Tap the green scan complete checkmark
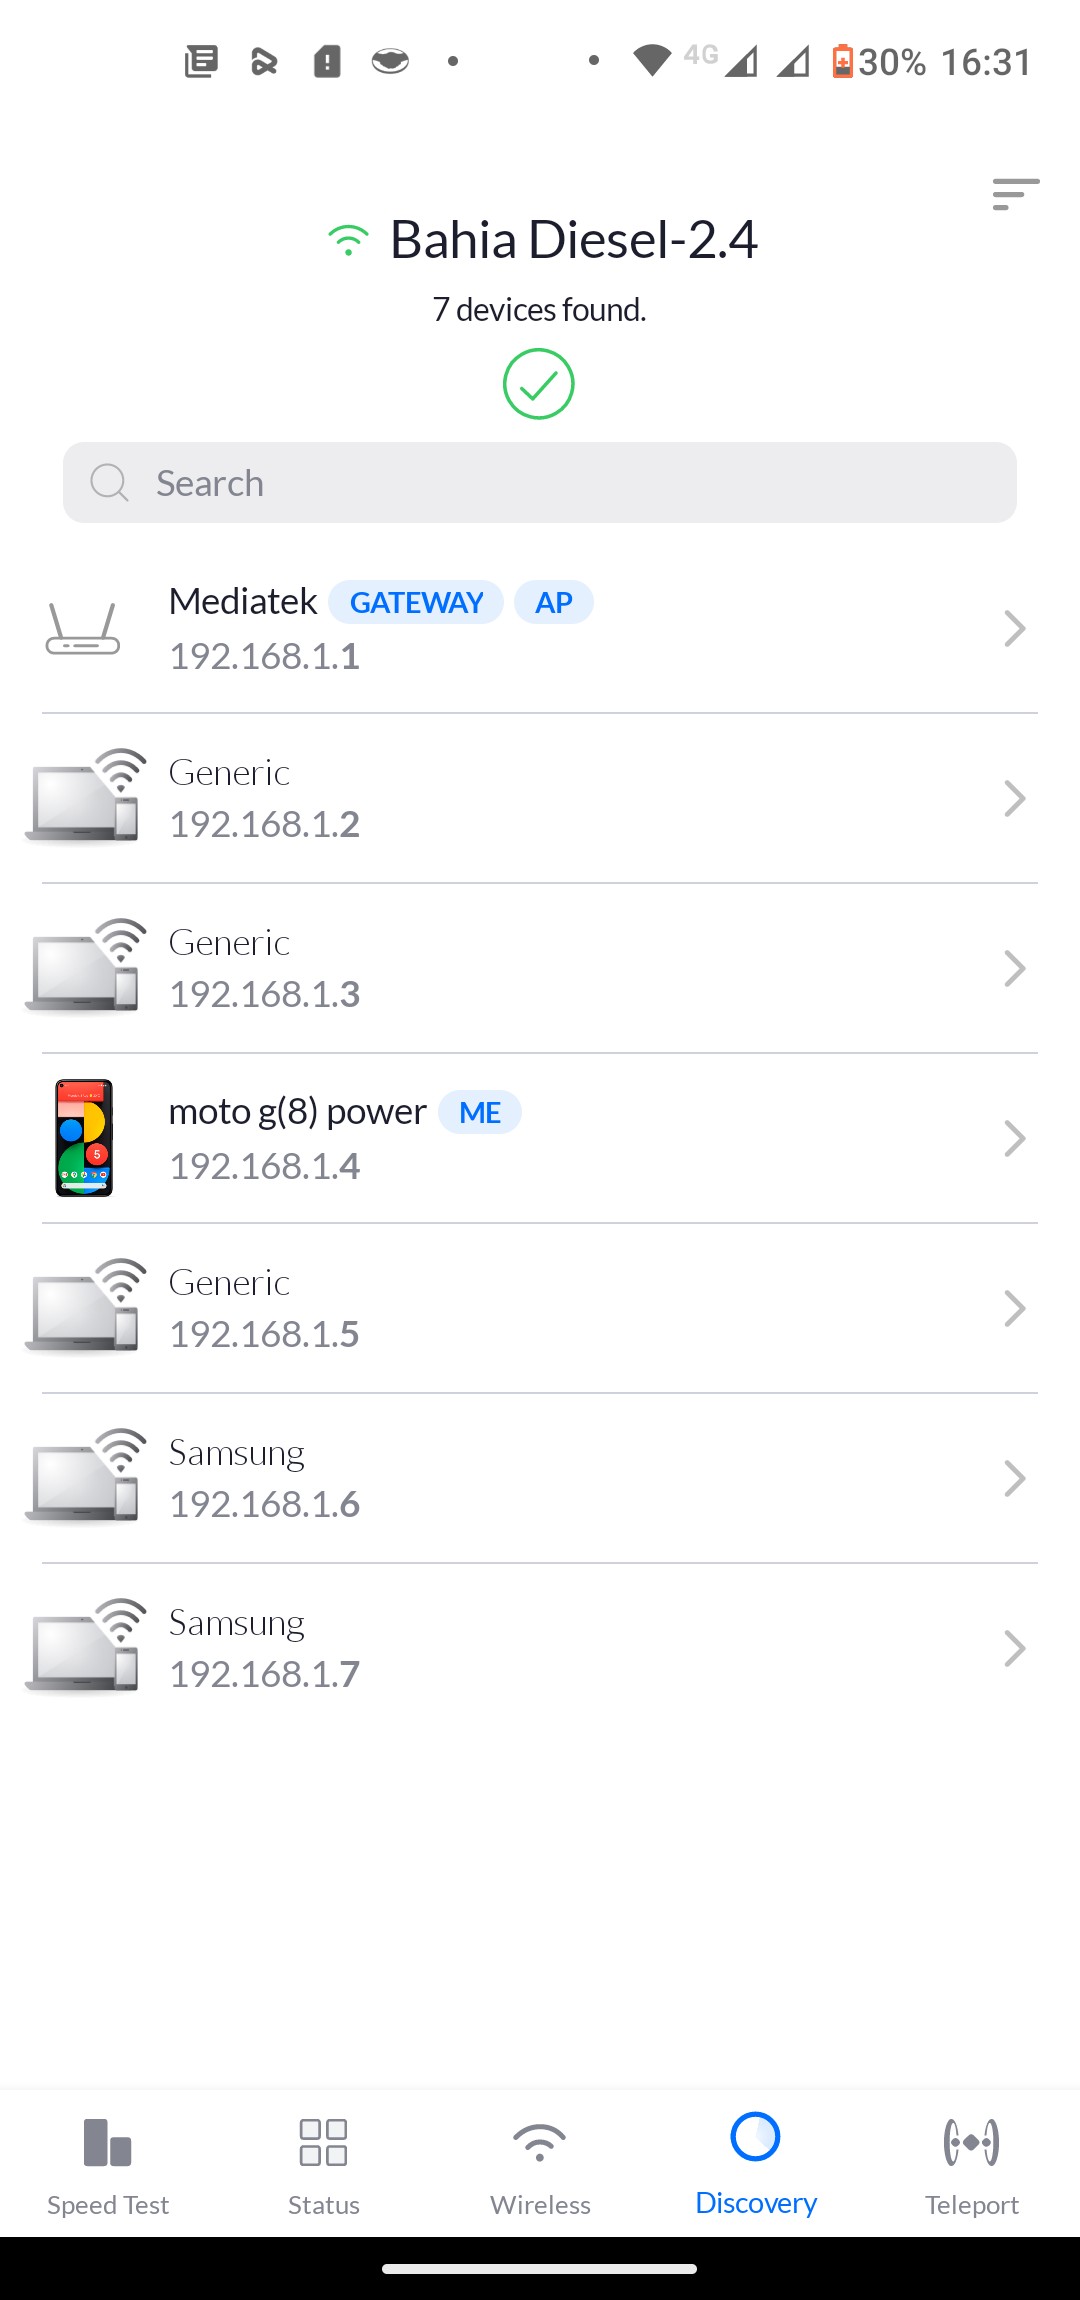This screenshot has width=1080, height=2300. pyautogui.click(x=538, y=384)
